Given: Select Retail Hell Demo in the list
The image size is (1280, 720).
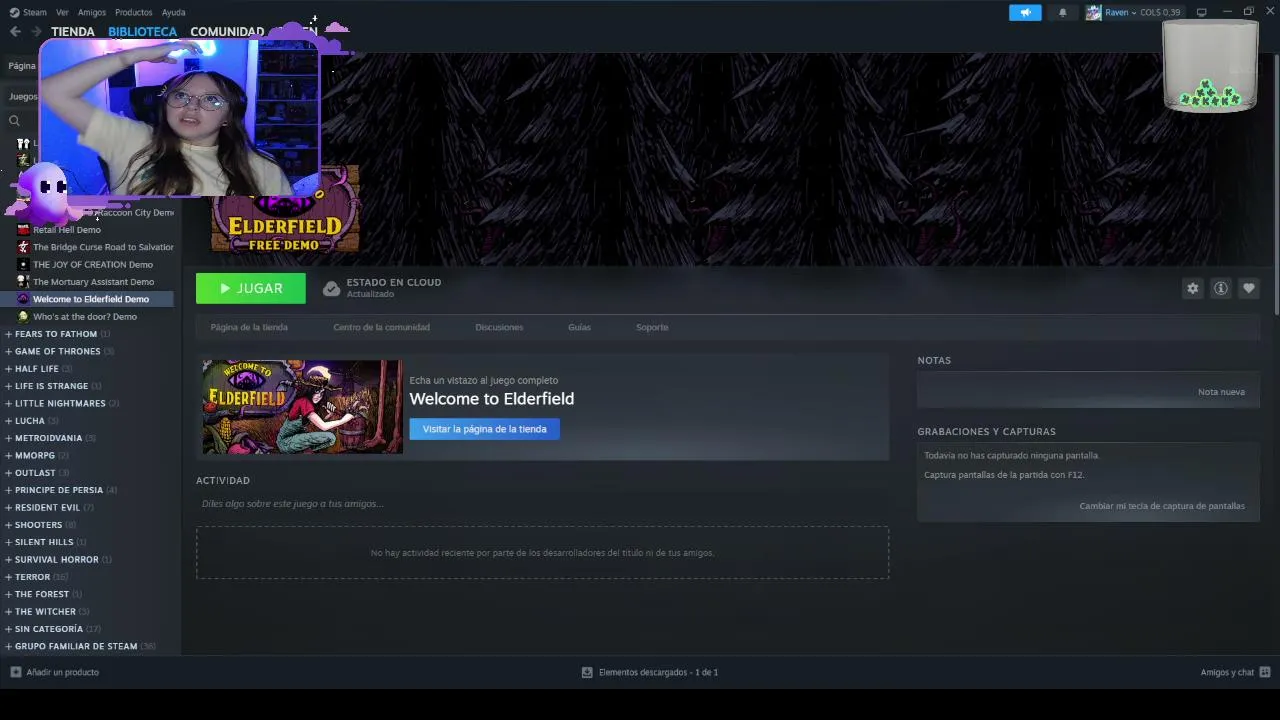Looking at the screenshot, I should tap(66, 230).
